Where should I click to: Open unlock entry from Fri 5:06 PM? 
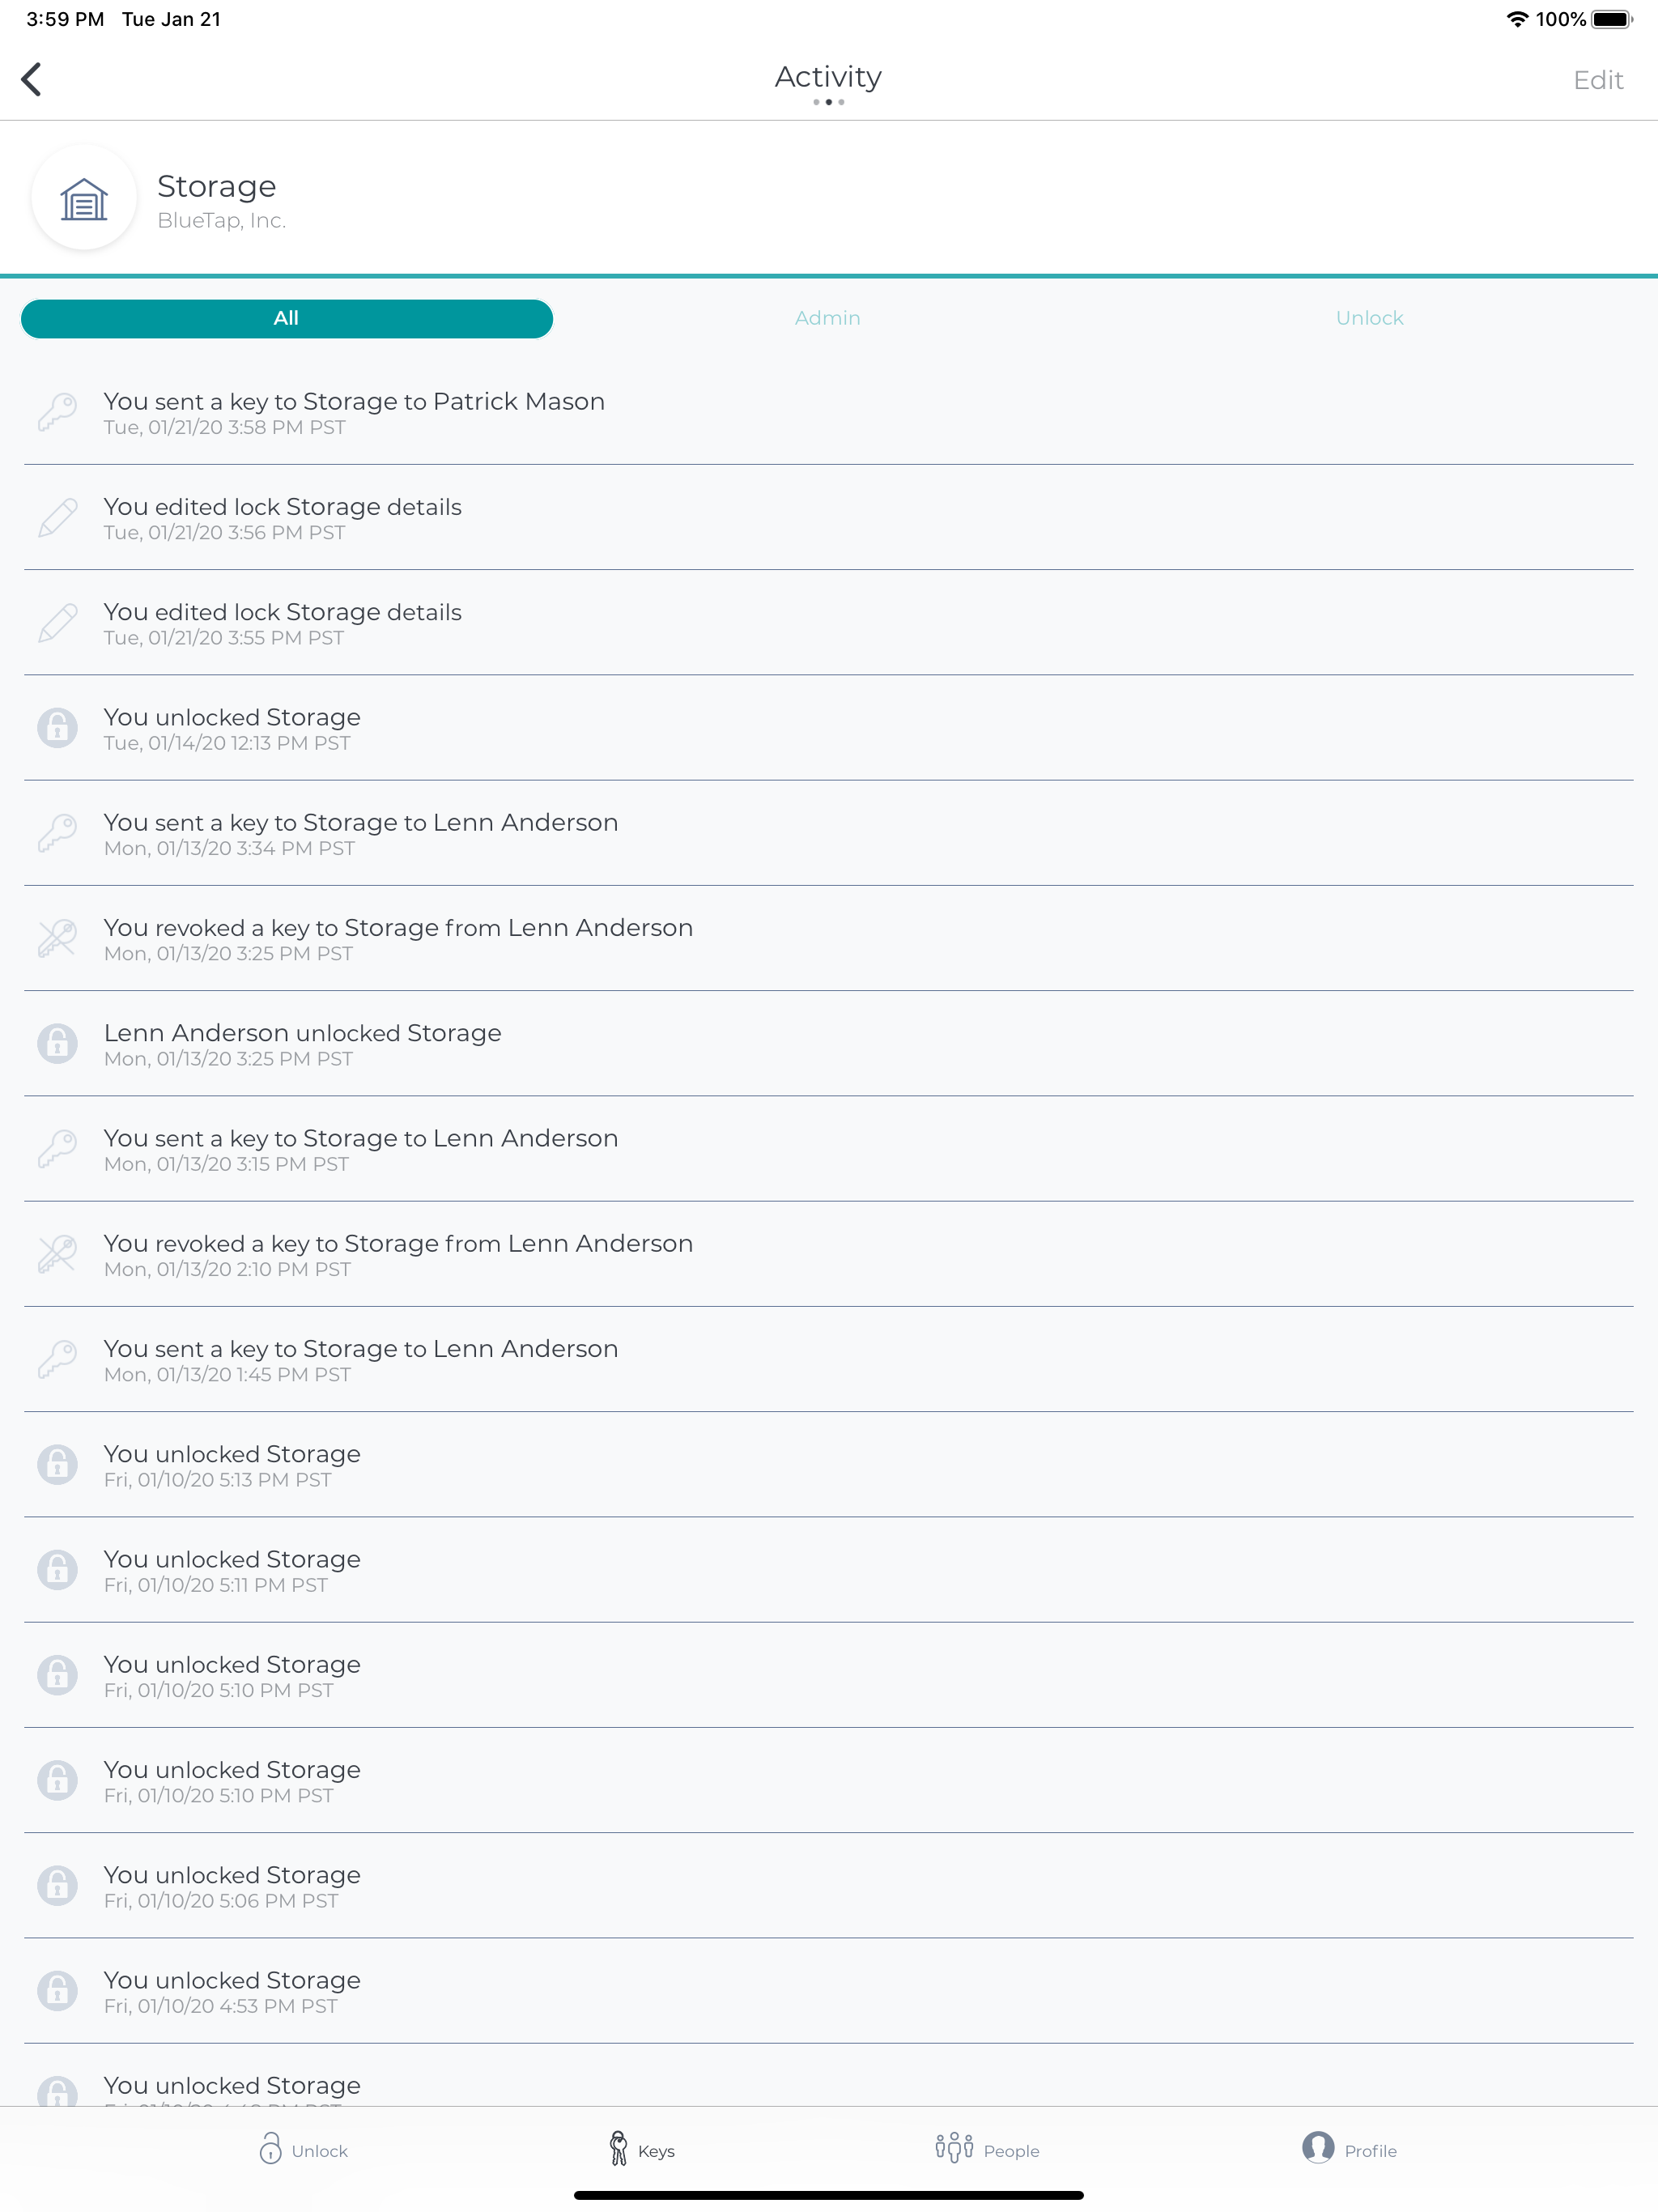pos(828,1886)
